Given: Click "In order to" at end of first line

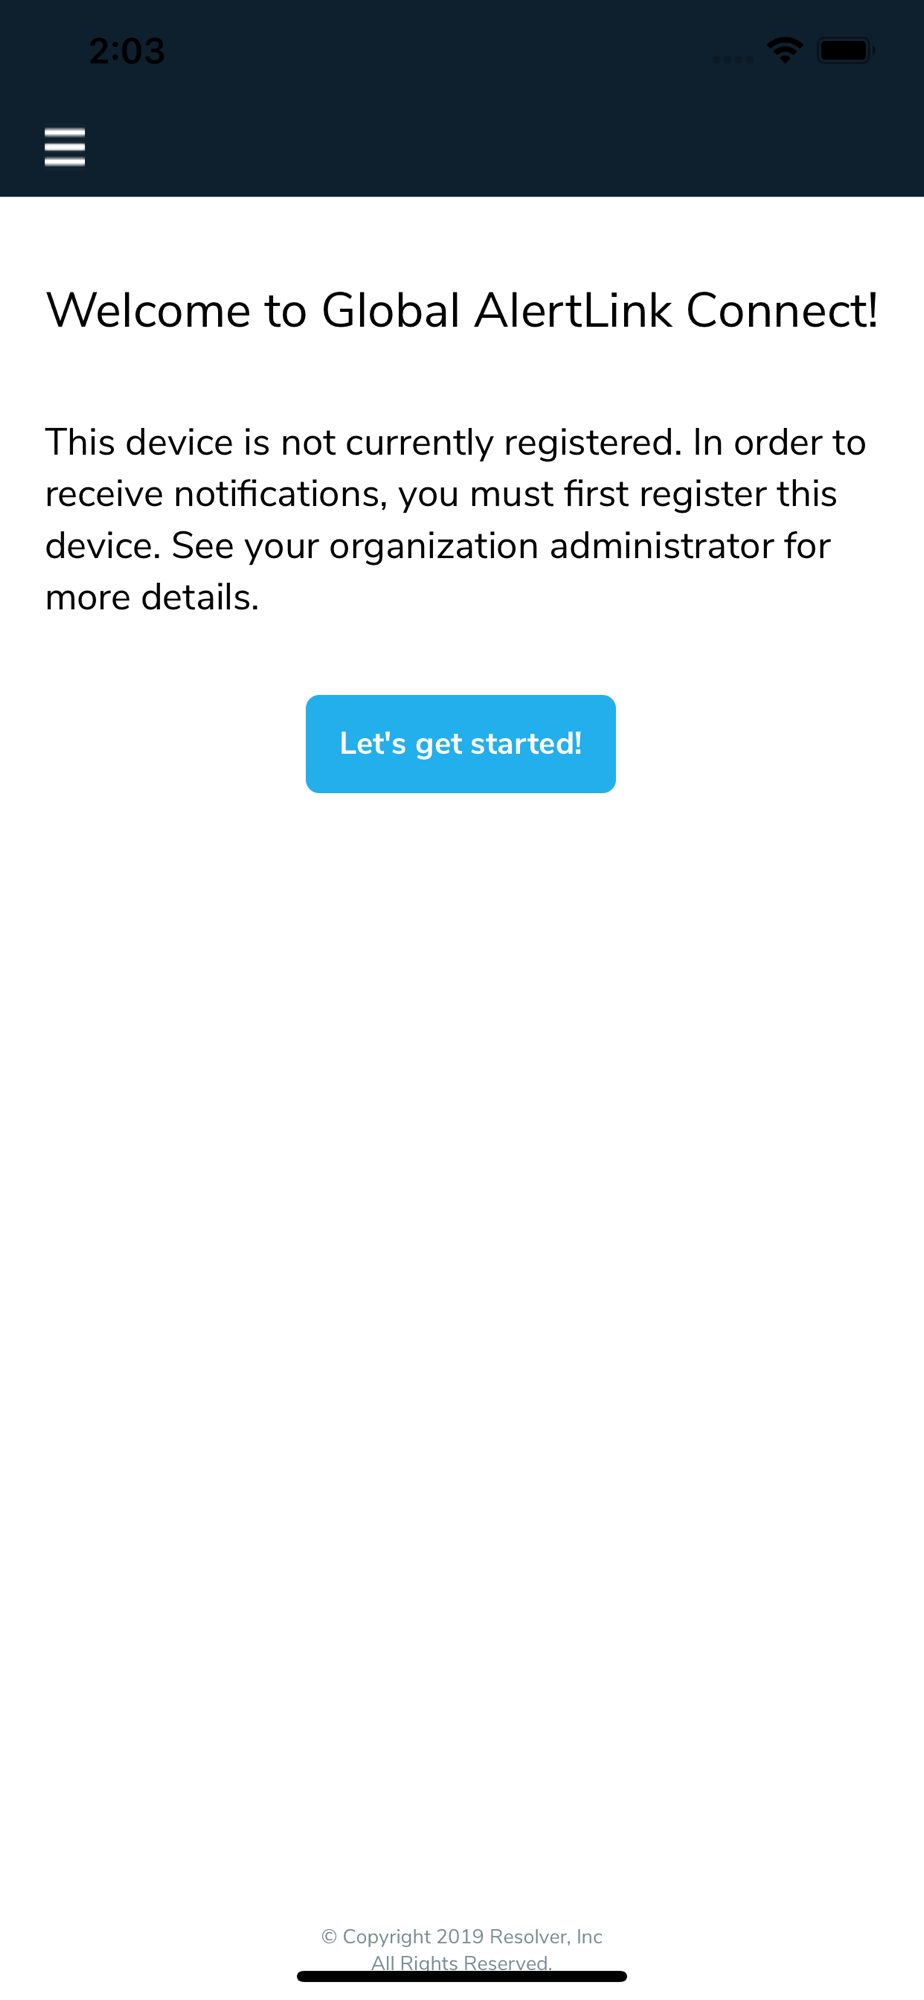Looking at the screenshot, I should [780, 442].
